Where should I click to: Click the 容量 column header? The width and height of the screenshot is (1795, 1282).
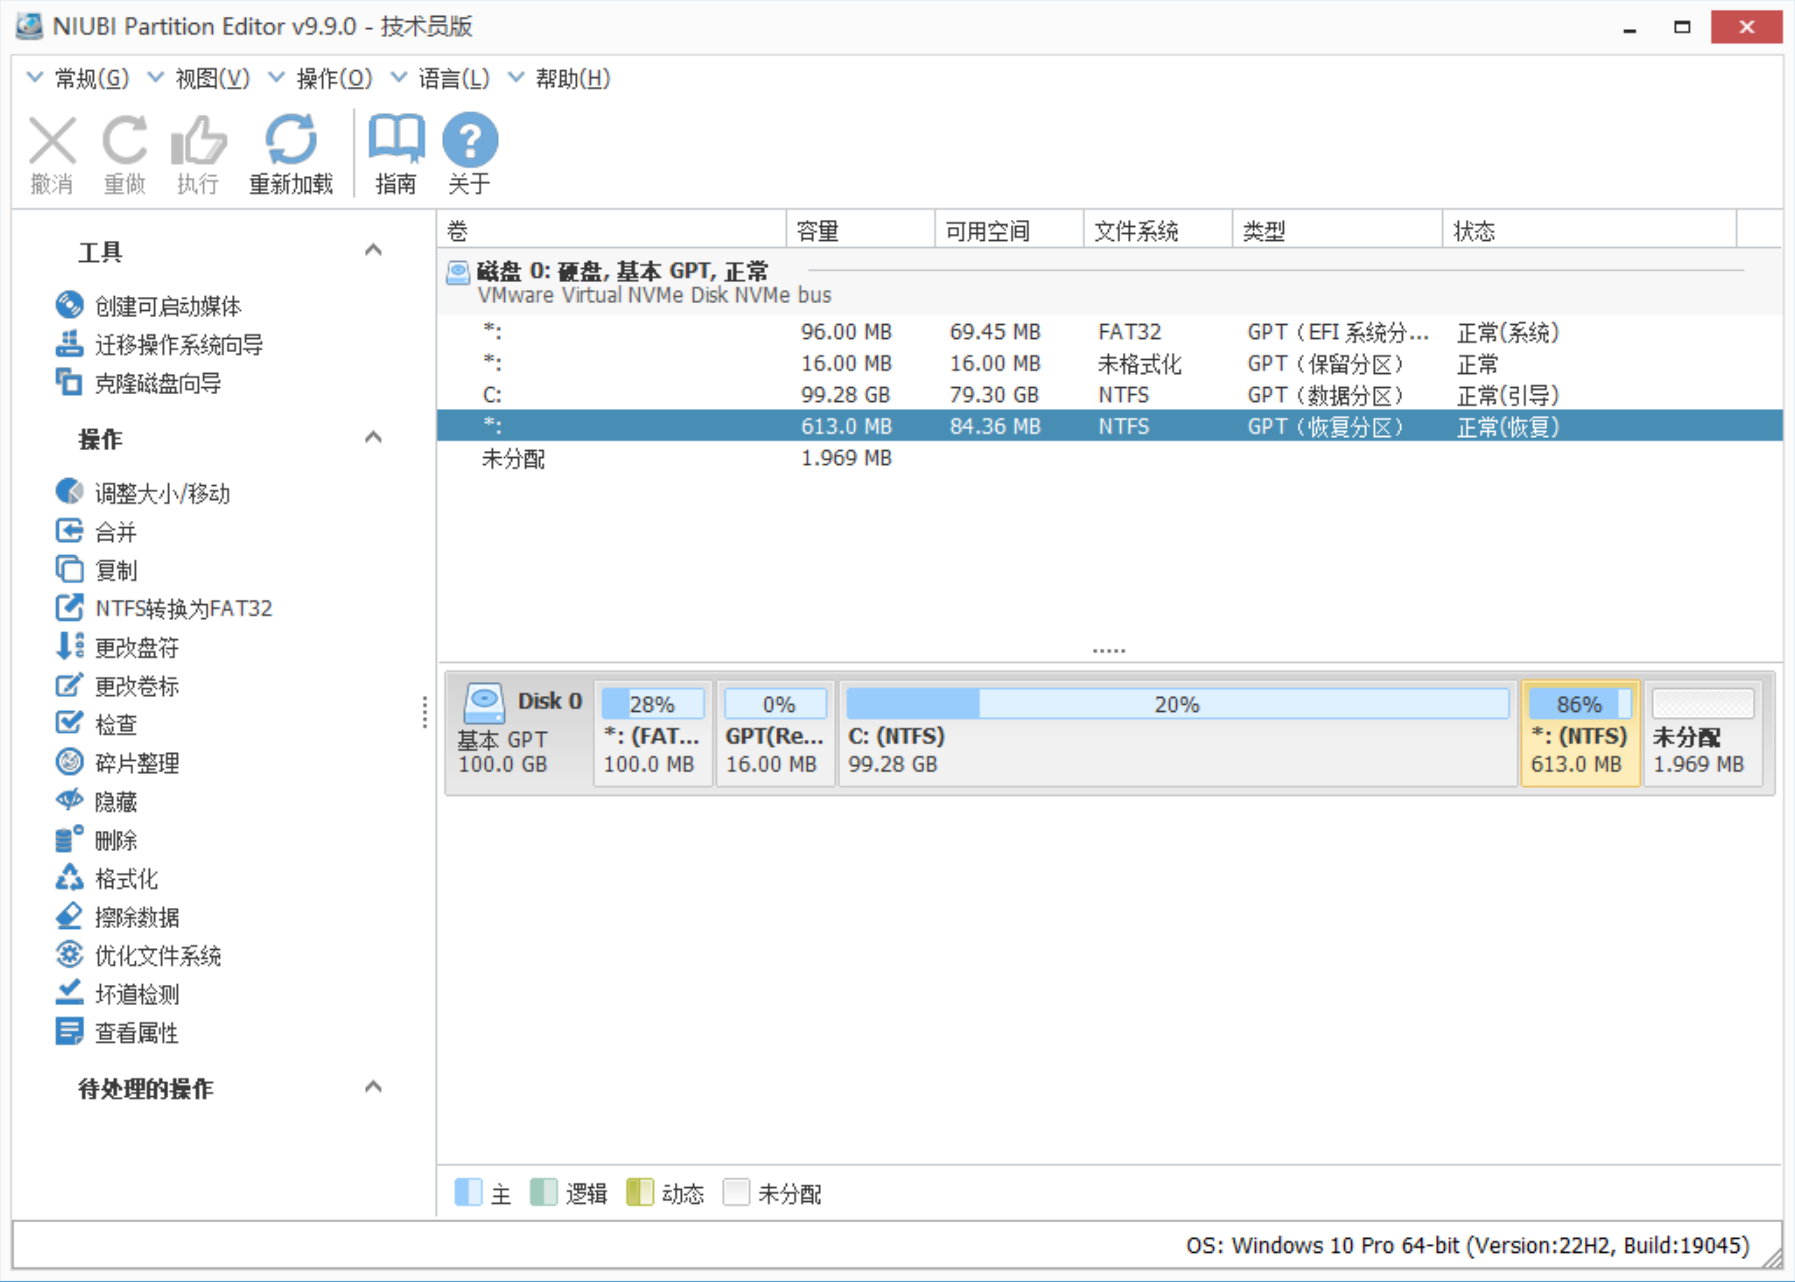[861, 231]
